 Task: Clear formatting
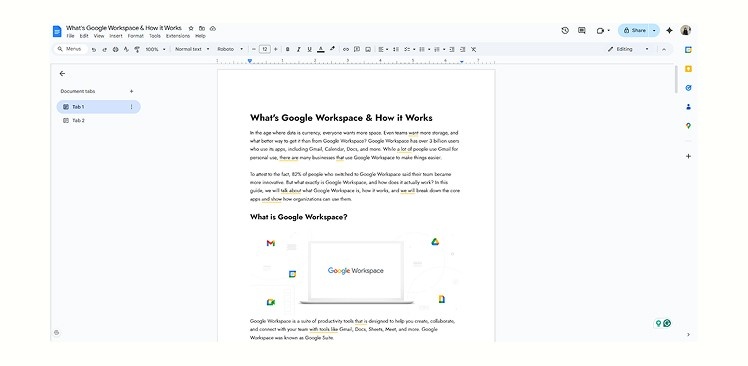pyautogui.click(x=473, y=49)
